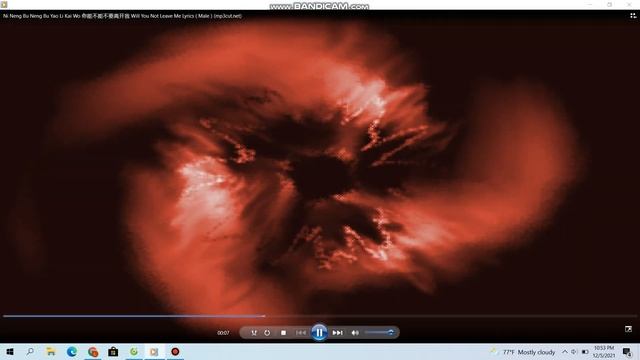The height and width of the screenshot is (360, 640).
Task: Click the 00:07 elapsed time display
Action: pyautogui.click(x=223, y=333)
